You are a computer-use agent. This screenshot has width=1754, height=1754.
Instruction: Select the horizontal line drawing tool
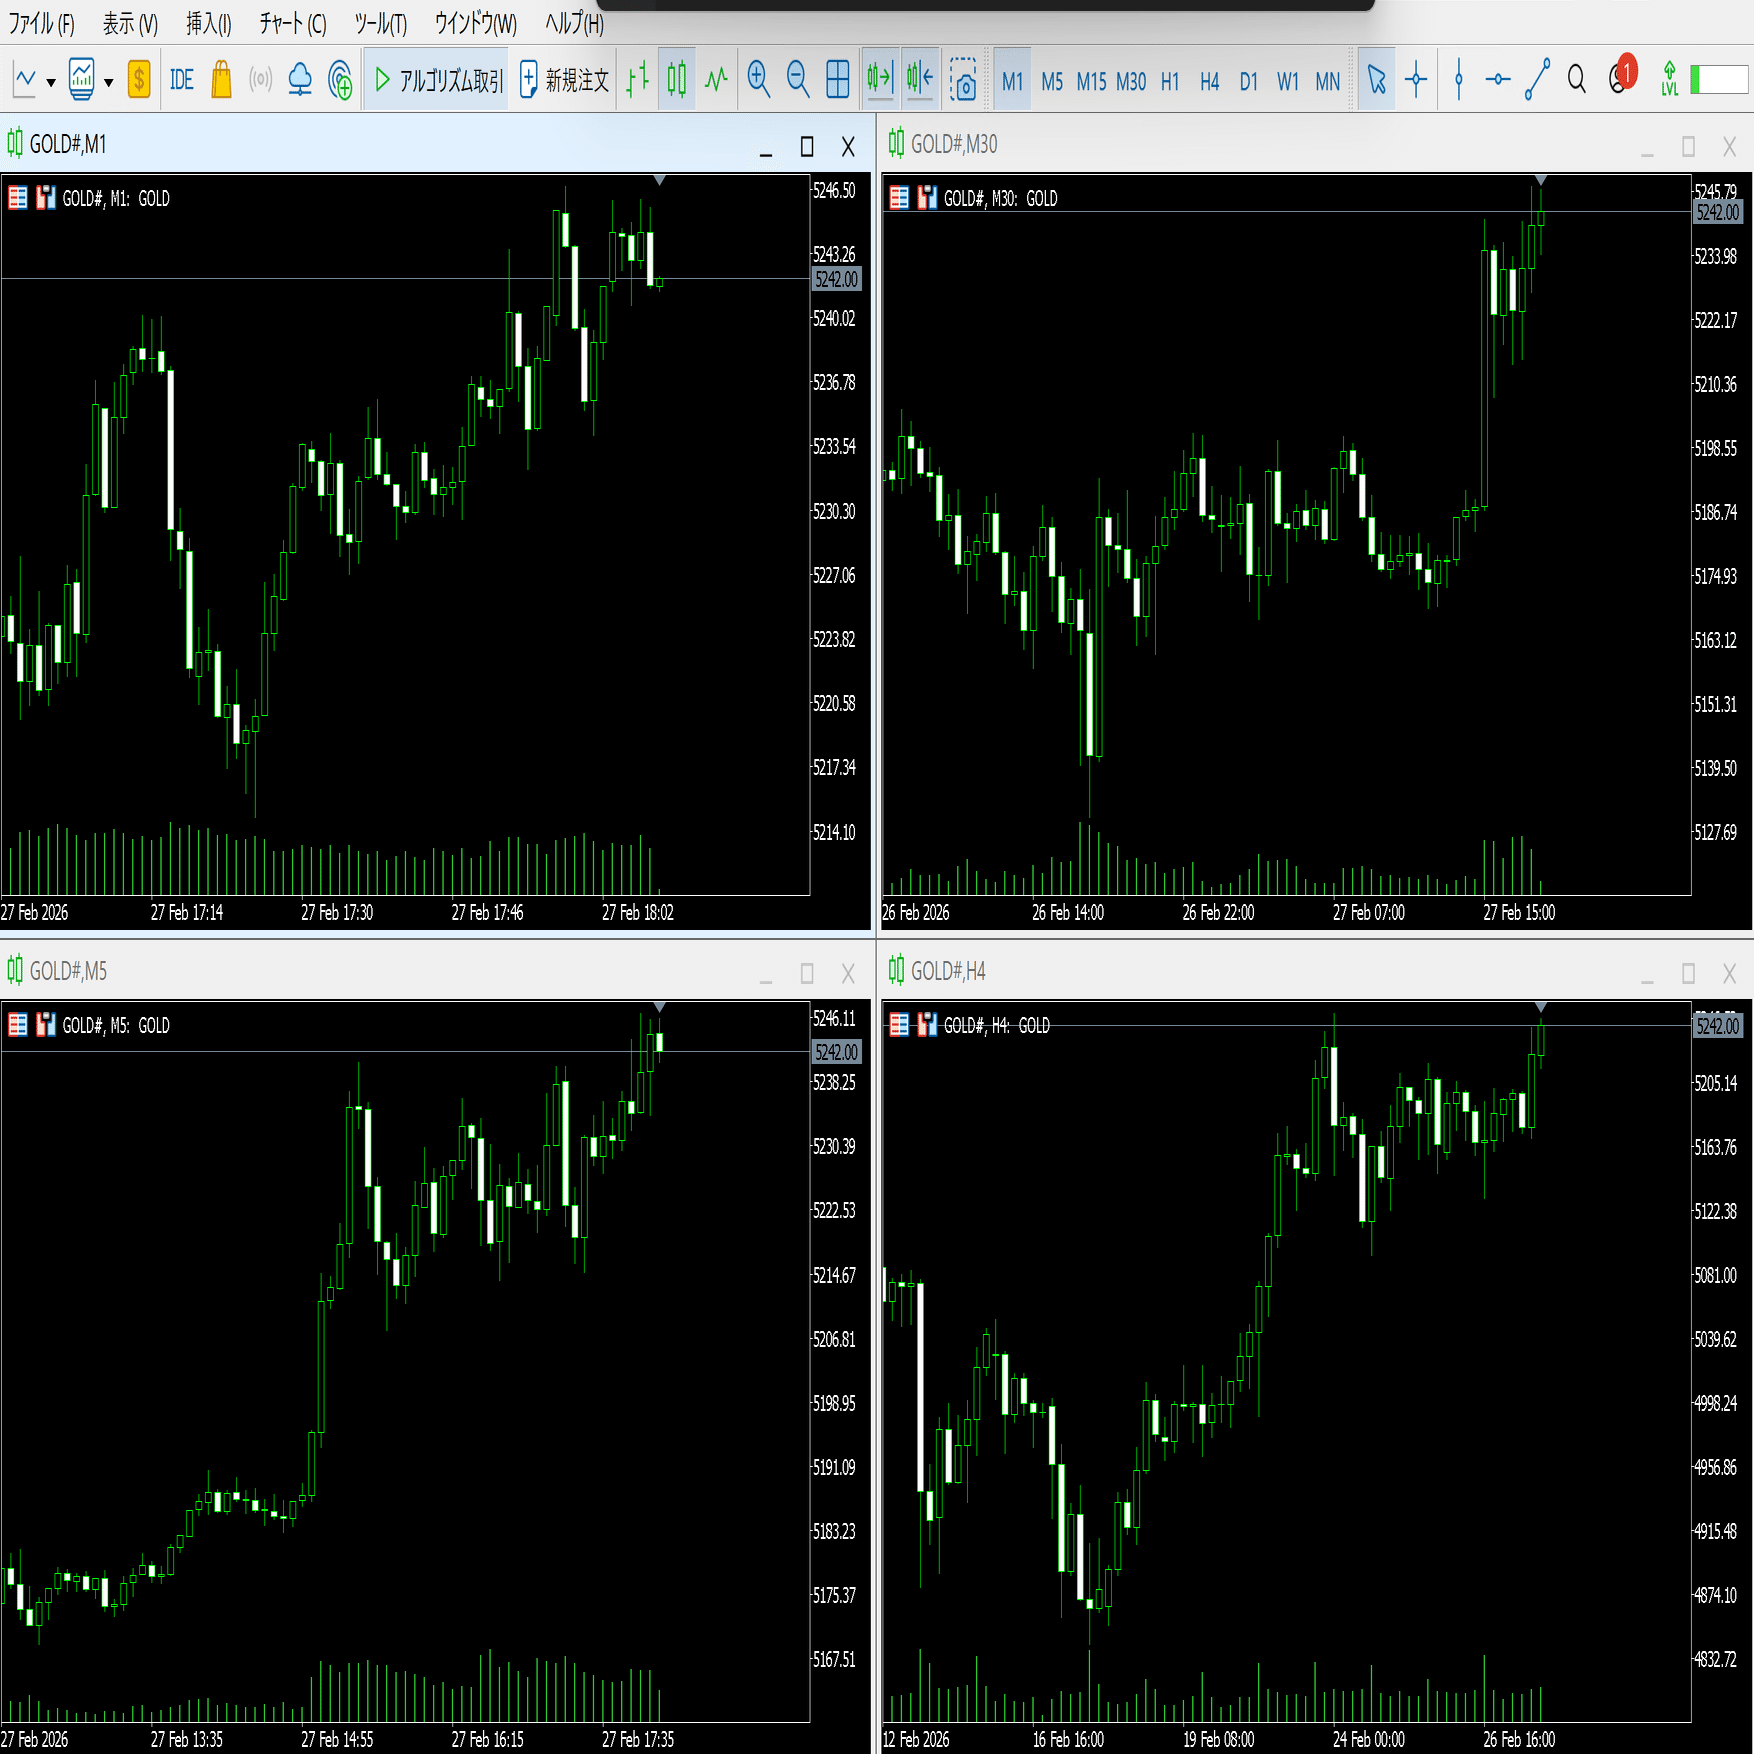click(x=1497, y=79)
